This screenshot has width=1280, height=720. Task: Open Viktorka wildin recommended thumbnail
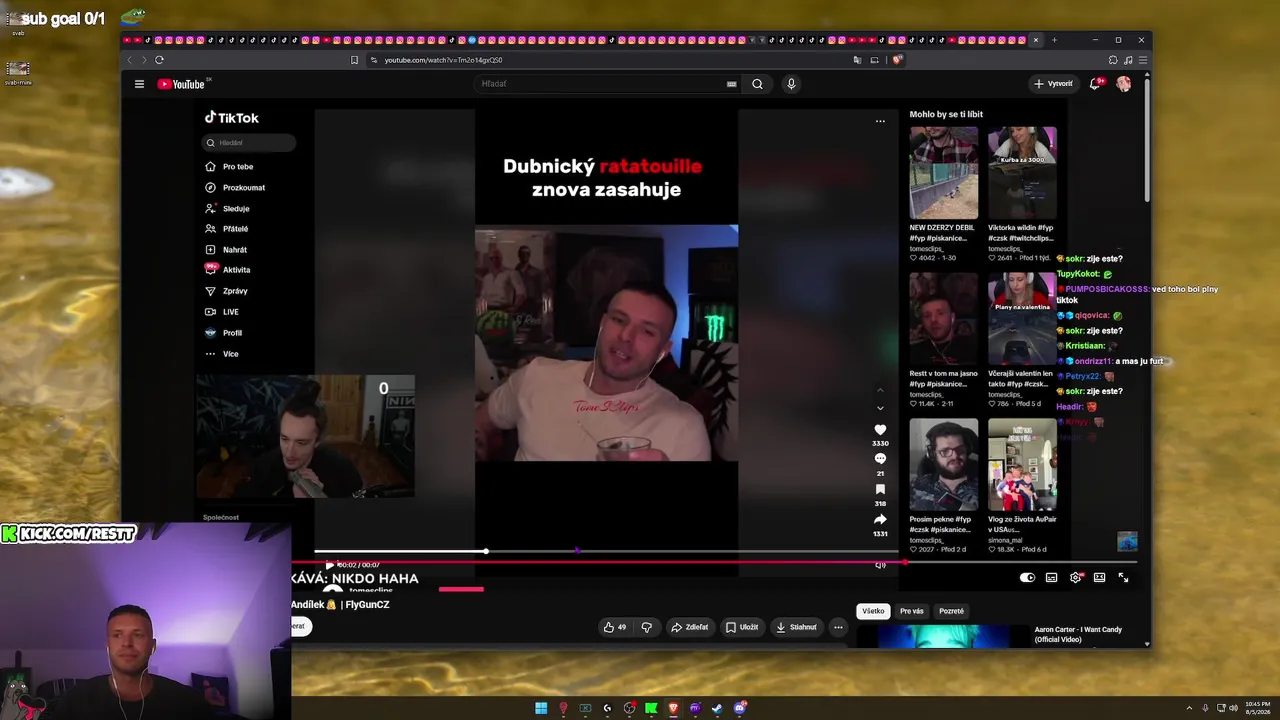pos(1022,173)
